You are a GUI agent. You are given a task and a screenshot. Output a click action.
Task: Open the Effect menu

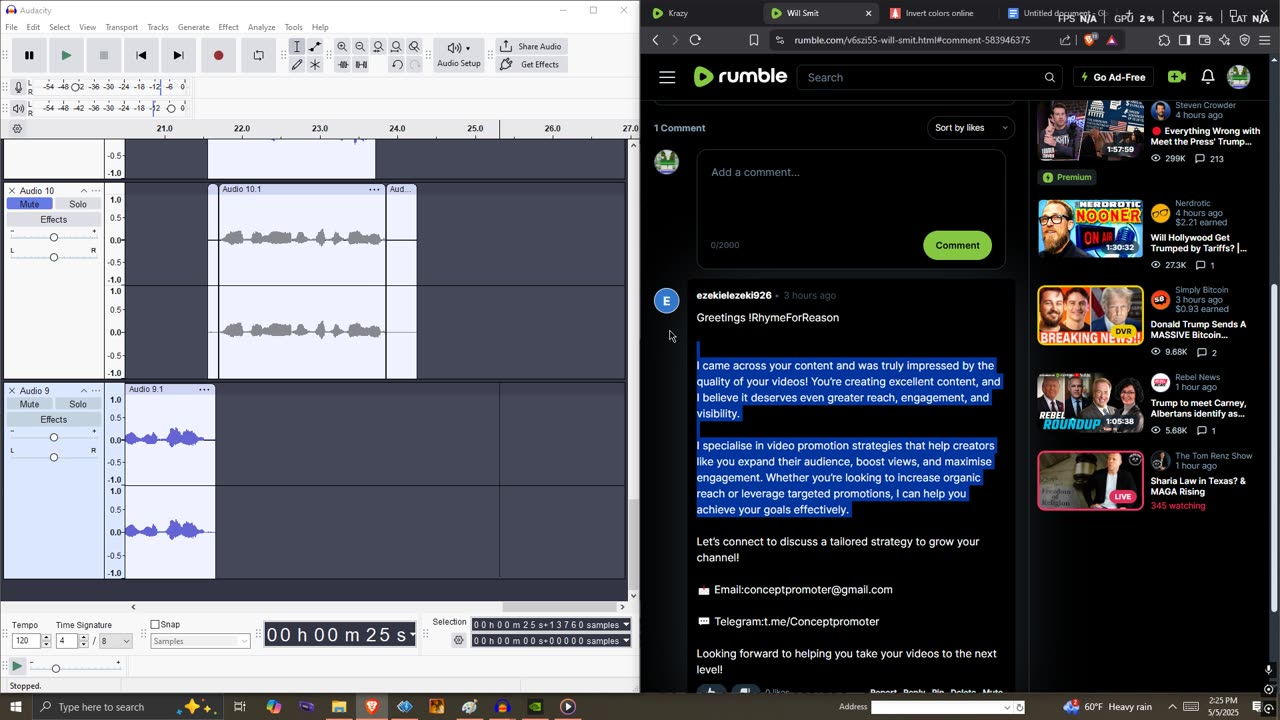click(228, 27)
